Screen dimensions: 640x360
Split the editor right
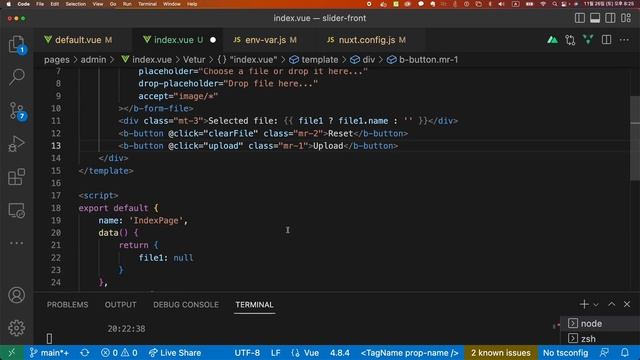[607, 40]
